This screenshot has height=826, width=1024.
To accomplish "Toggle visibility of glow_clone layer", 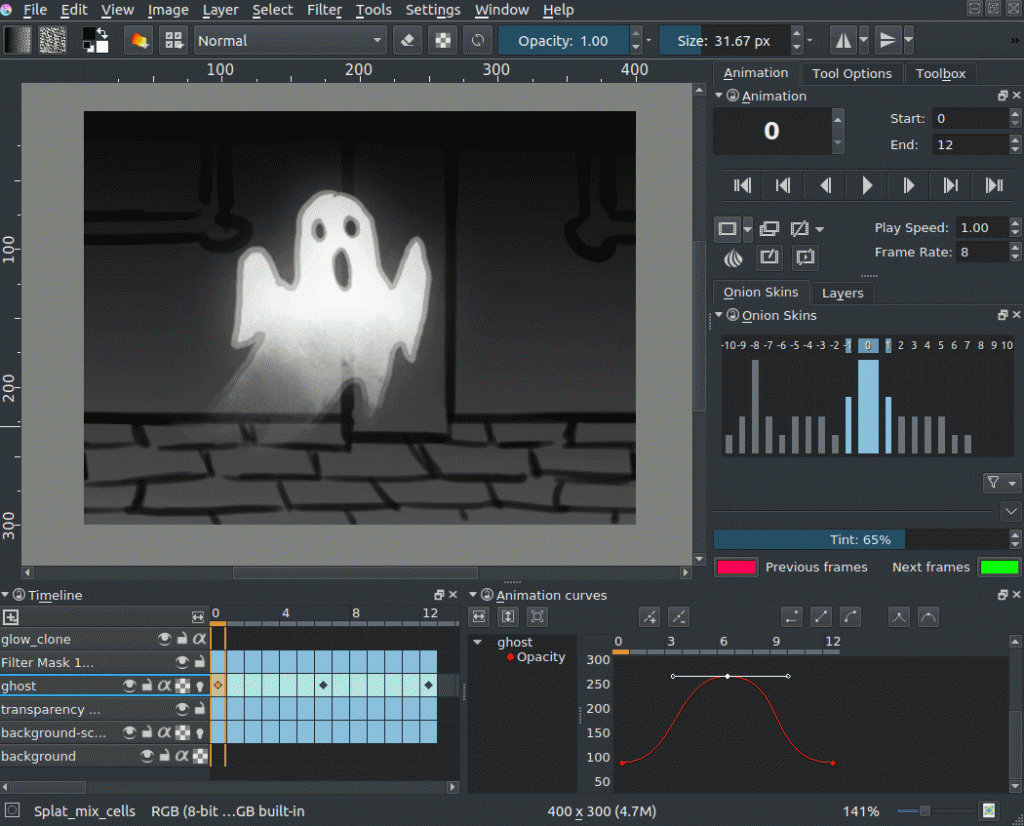I will [x=165, y=639].
